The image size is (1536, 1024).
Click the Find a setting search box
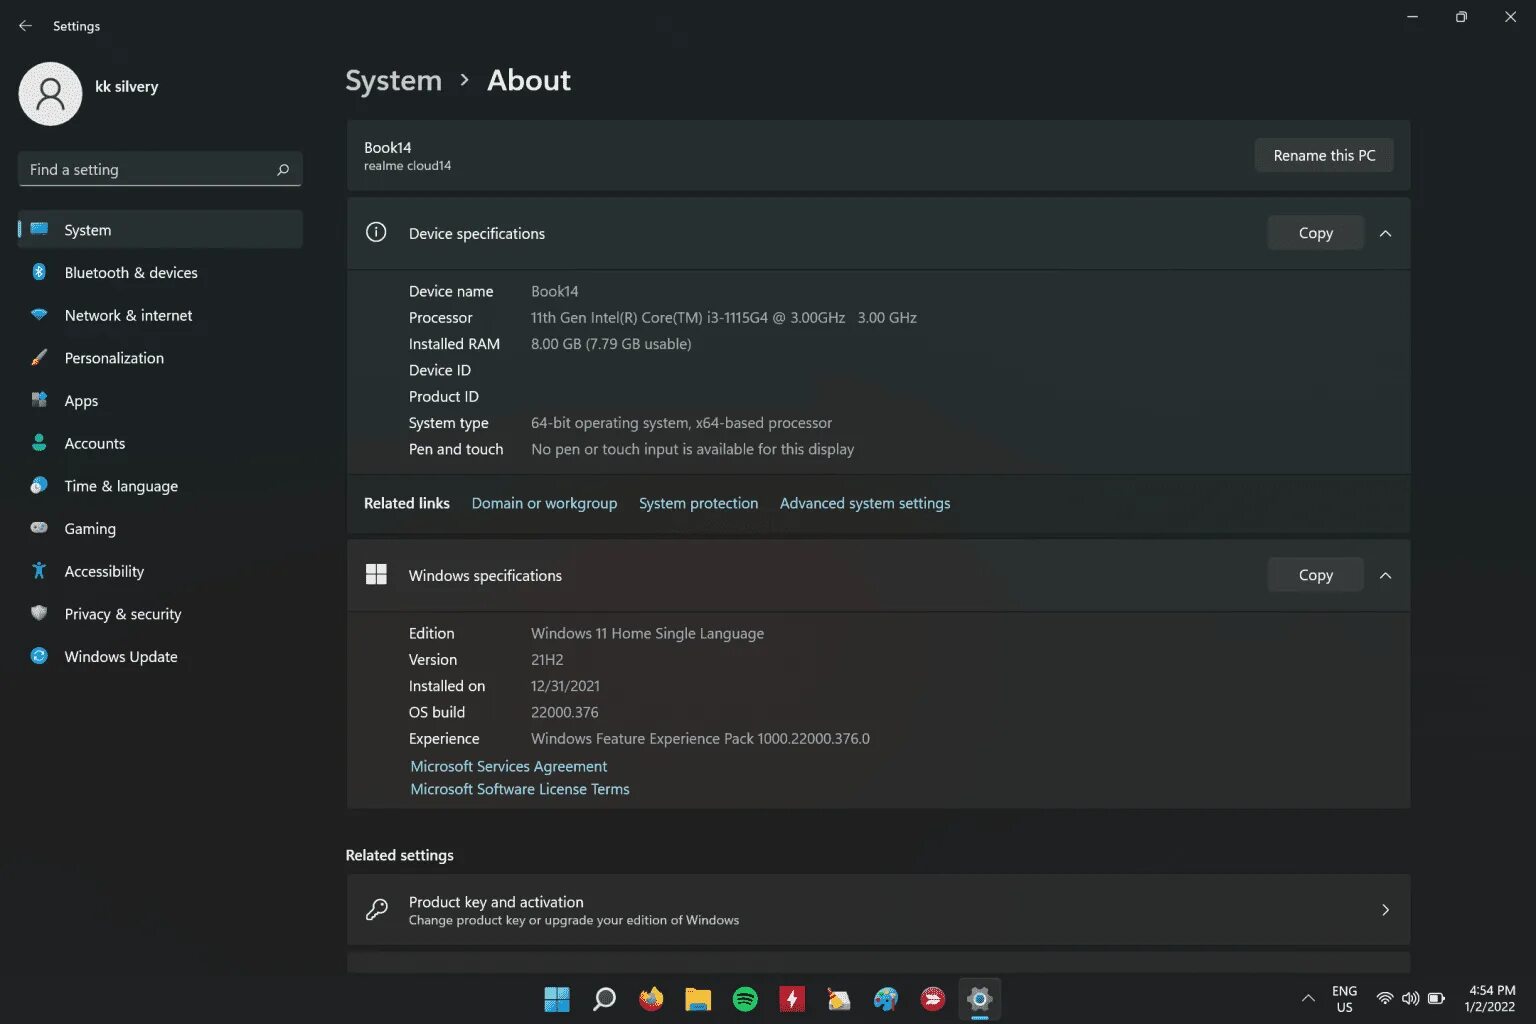pyautogui.click(x=160, y=170)
